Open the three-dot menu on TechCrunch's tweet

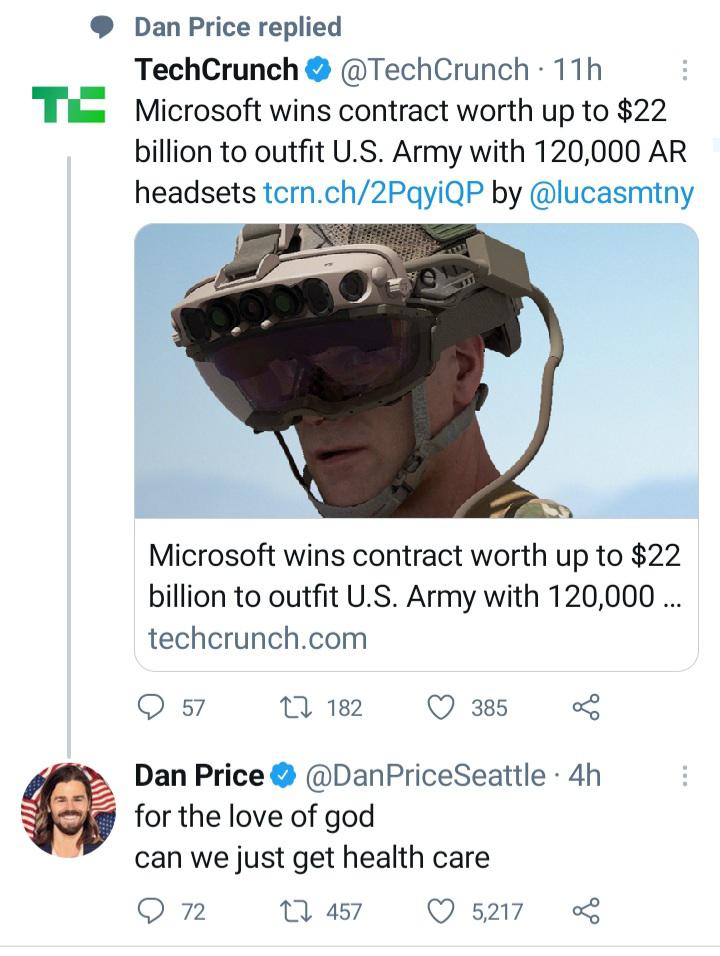click(x=683, y=70)
